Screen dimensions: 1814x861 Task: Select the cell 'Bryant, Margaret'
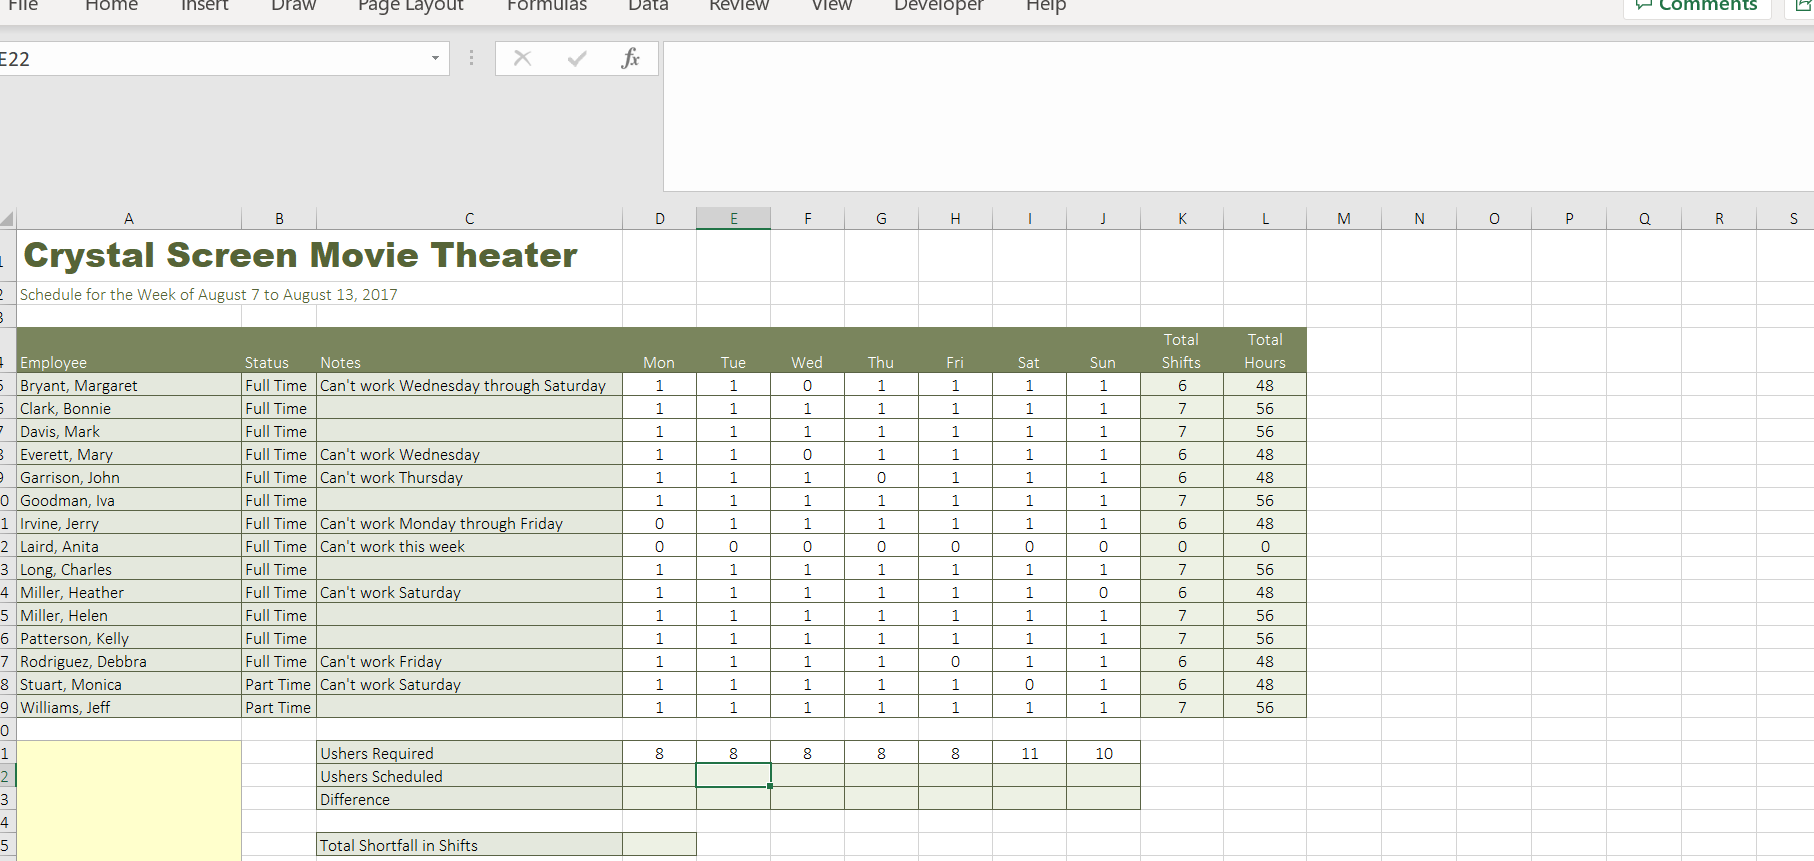tap(129, 385)
